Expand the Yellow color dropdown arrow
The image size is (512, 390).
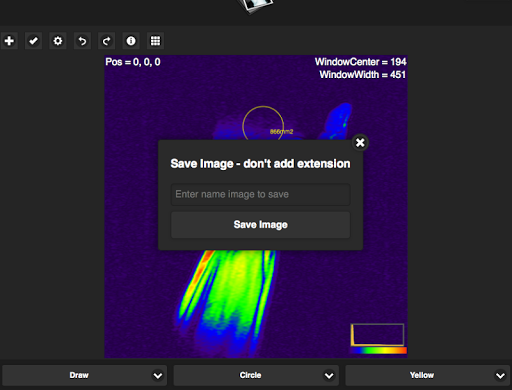pyautogui.click(x=500, y=376)
